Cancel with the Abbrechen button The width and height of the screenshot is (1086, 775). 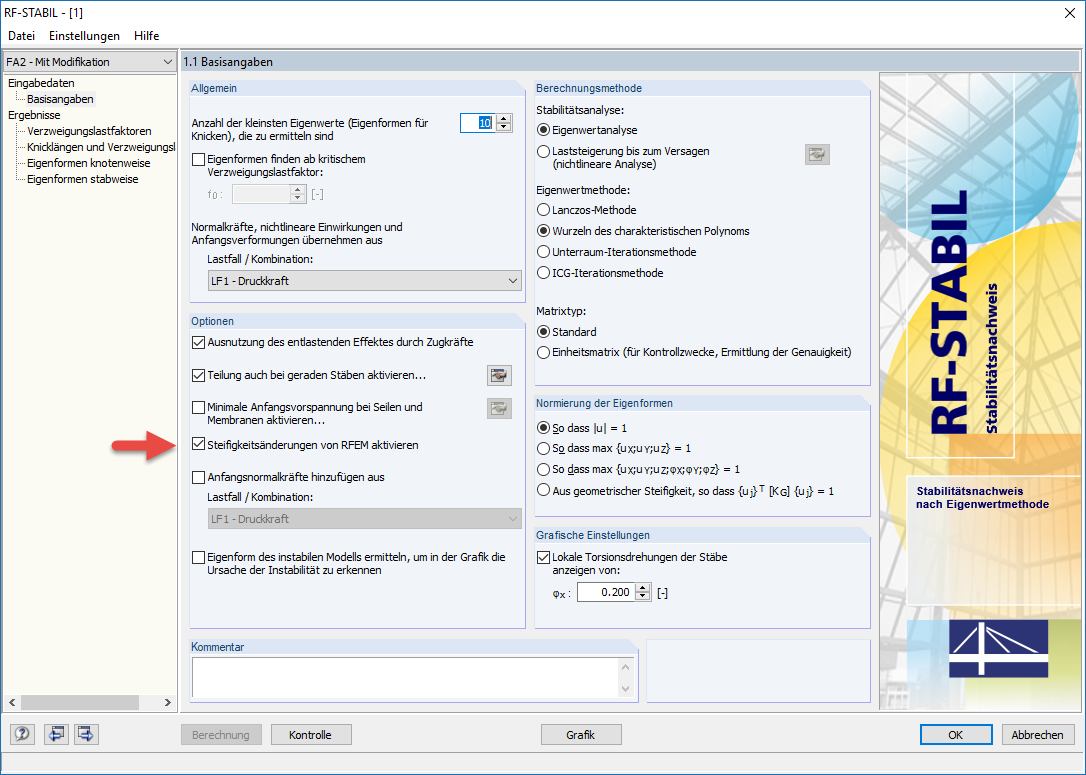1038,735
